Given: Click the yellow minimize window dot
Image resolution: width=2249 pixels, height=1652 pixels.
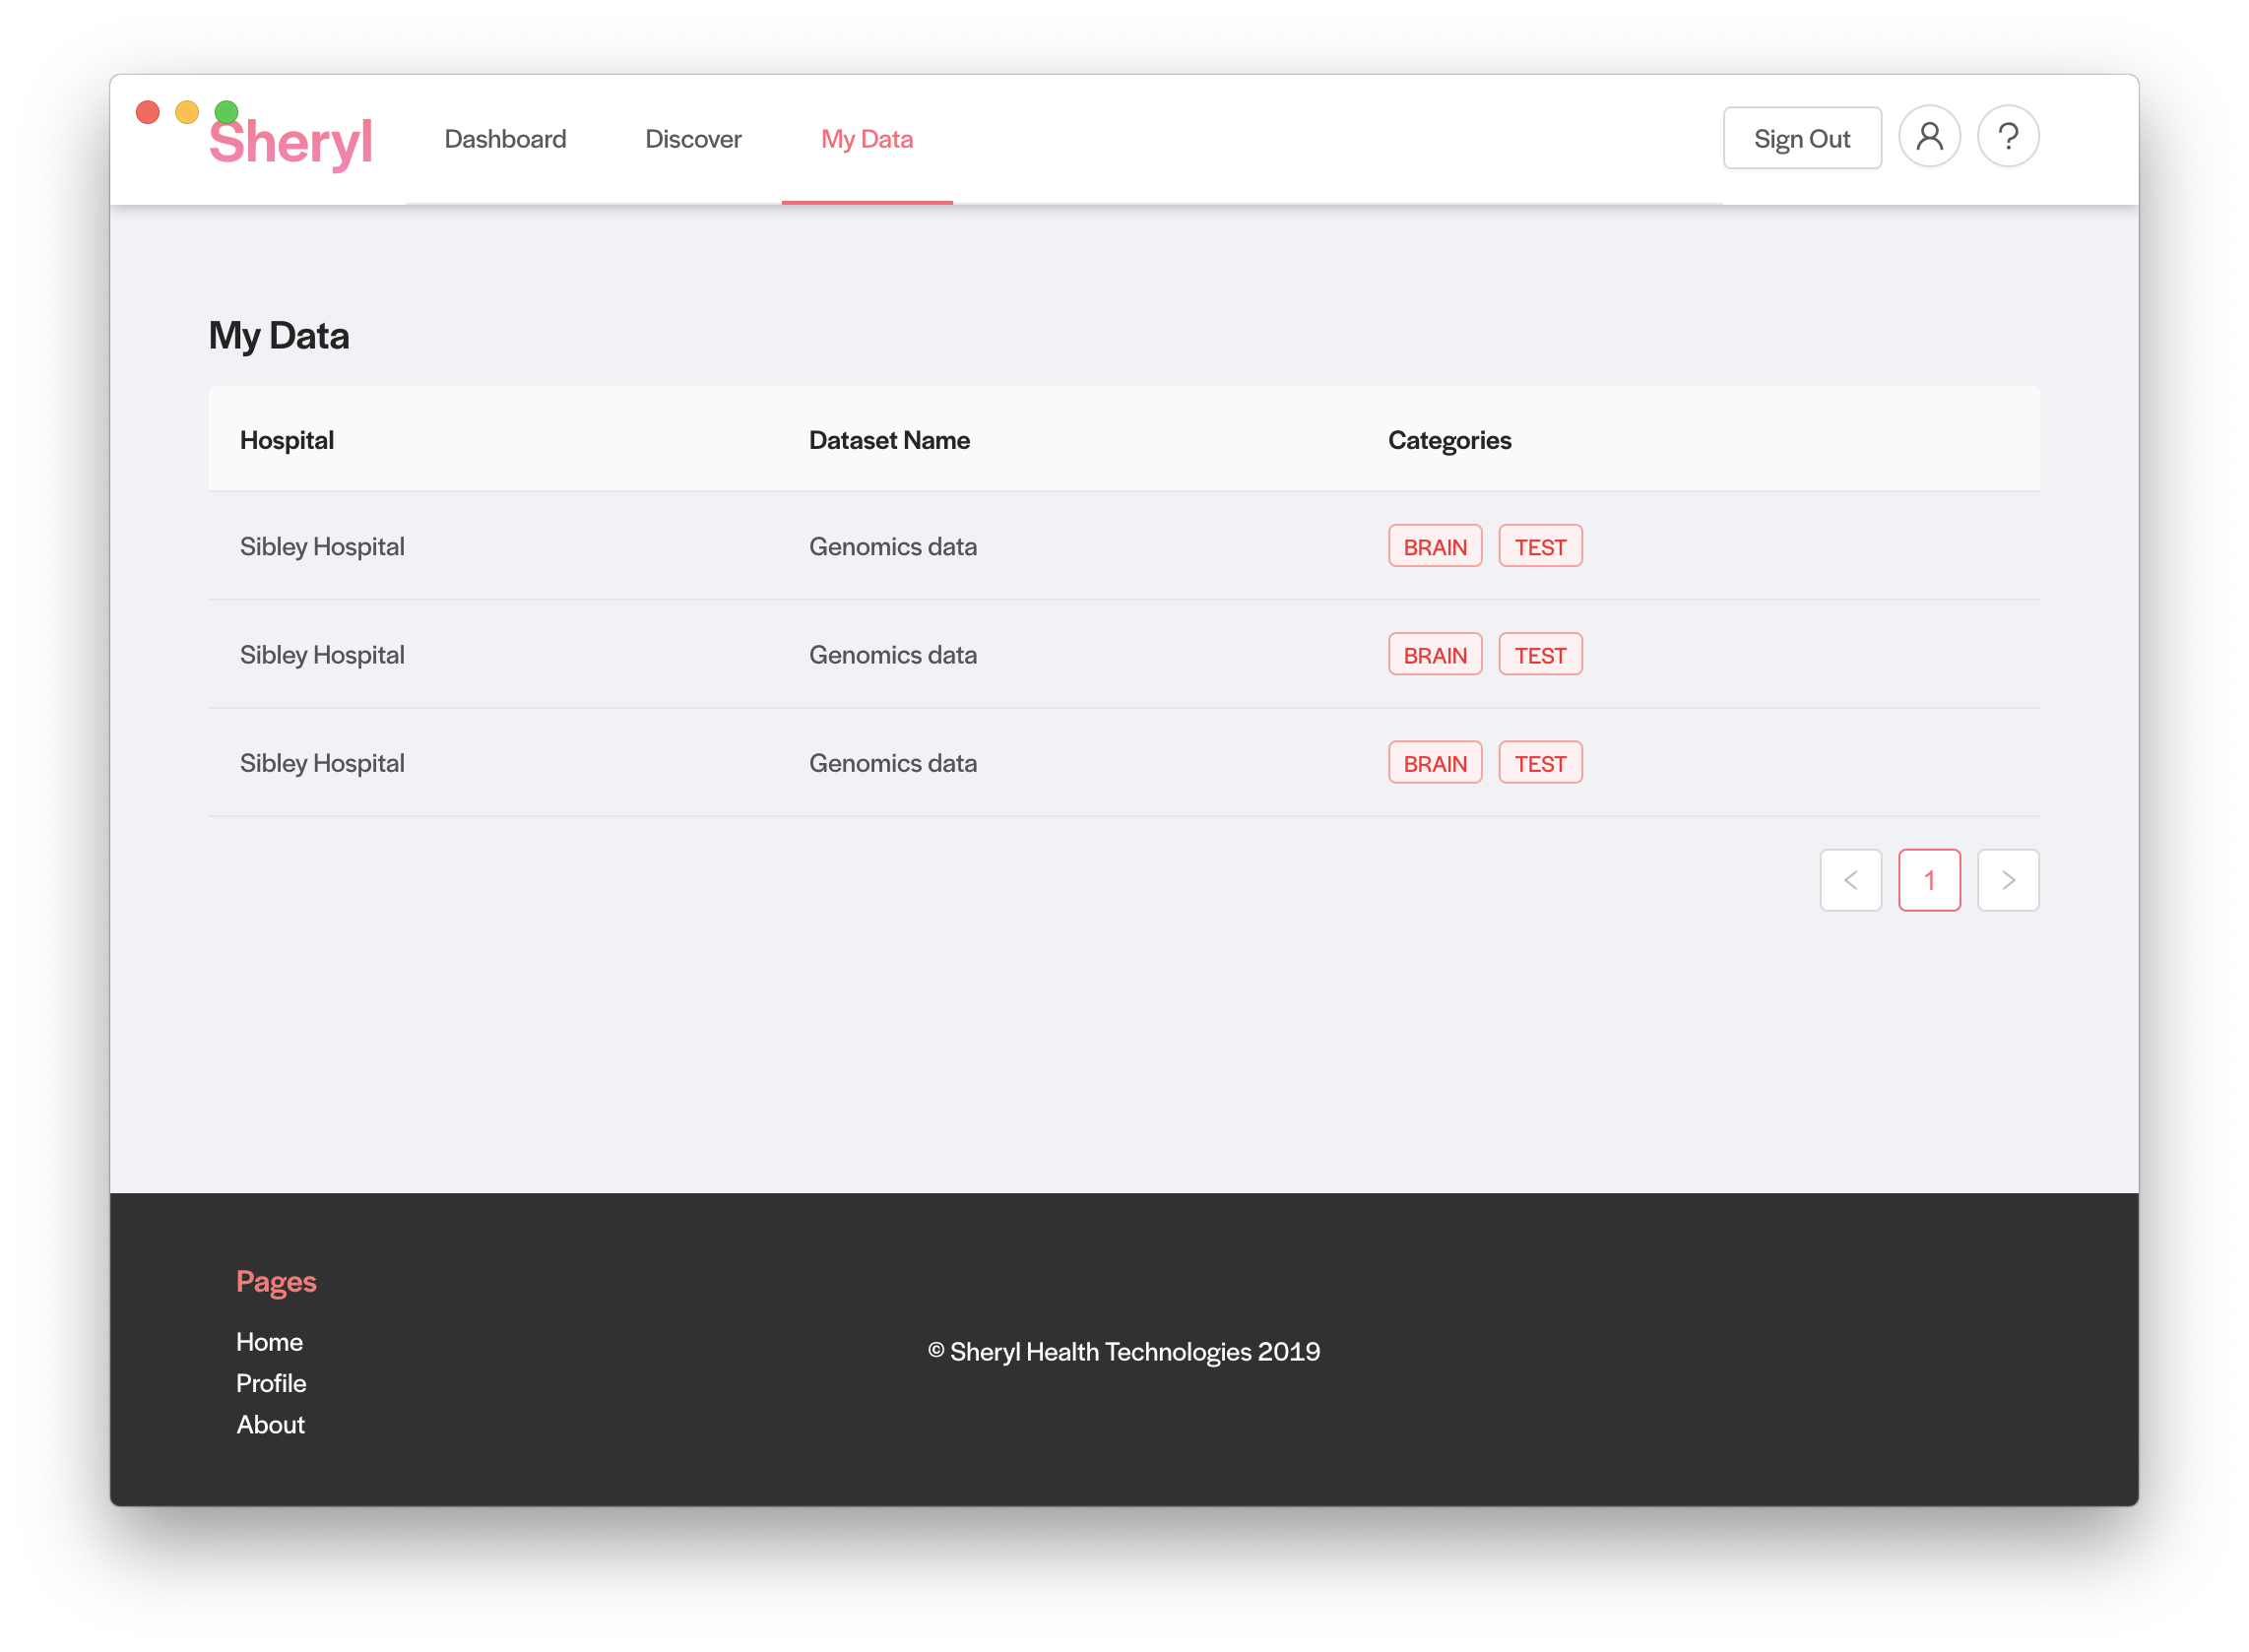Looking at the screenshot, I should 187,112.
